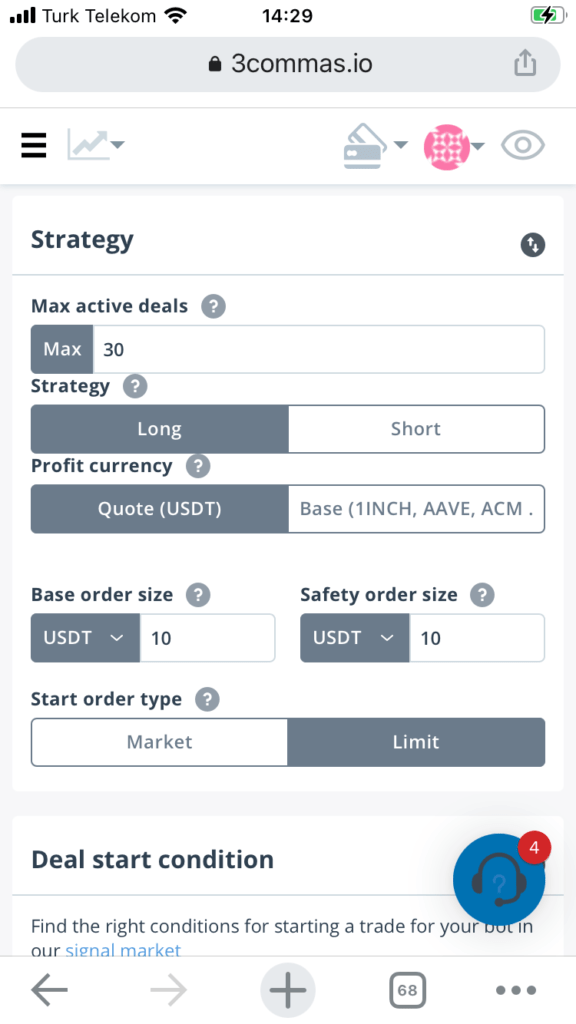
Task: Open the browser tabs counter showing 68
Action: click(x=408, y=991)
